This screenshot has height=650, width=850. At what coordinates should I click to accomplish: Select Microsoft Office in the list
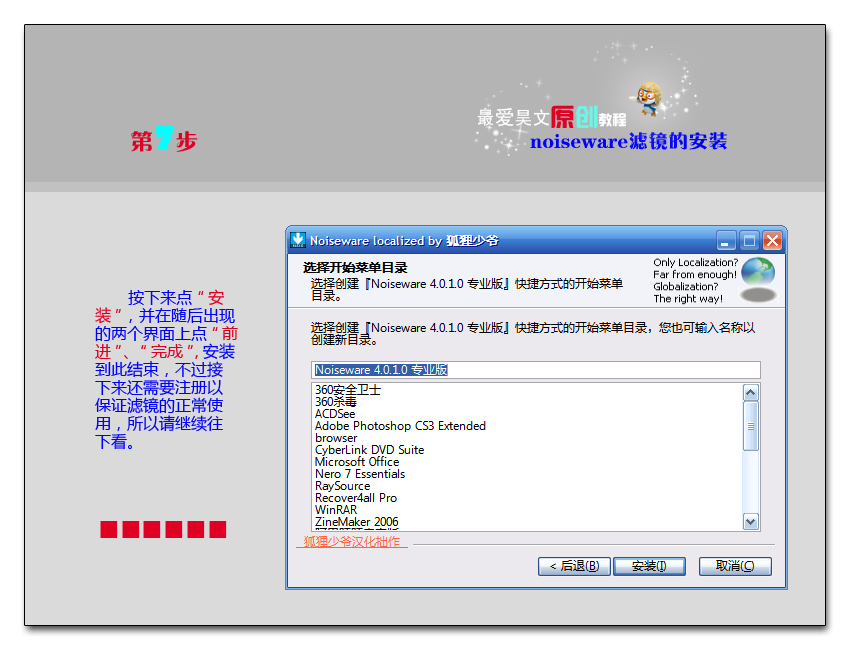click(357, 462)
